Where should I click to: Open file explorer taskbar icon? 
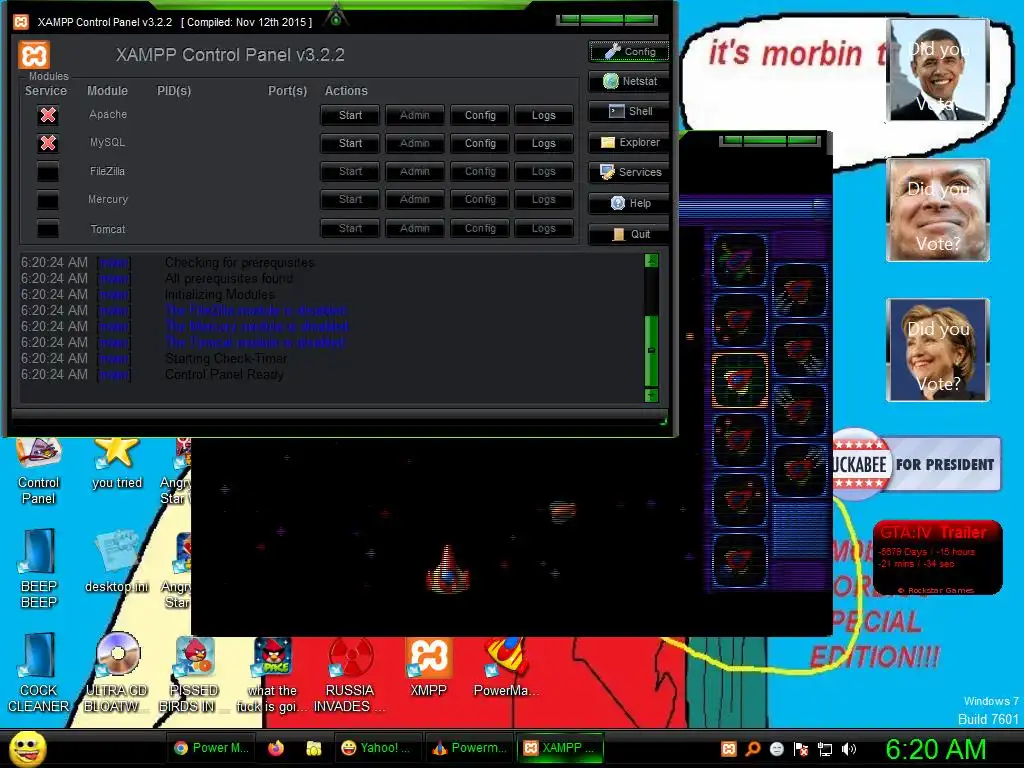[314, 748]
